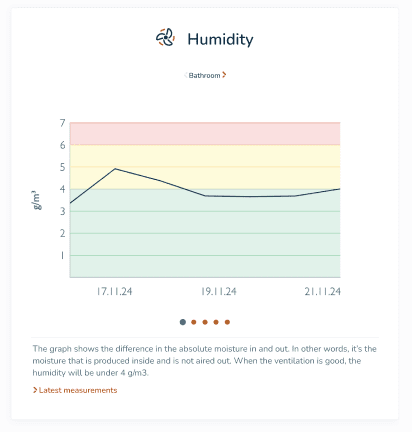Click the g/m³ axis label
413x432 pixels.
click(x=36, y=200)
